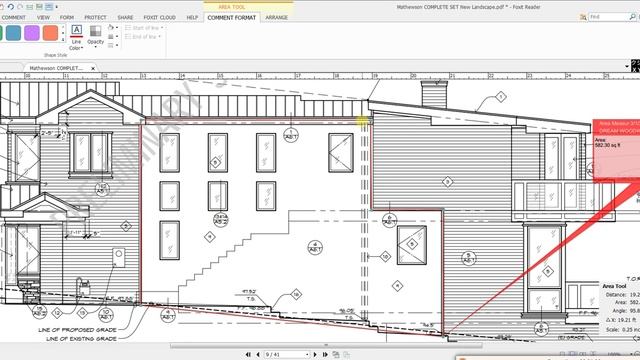The width and height of the screenshot is (640, 360).
Task: Open the COMMENT ribbon tab
Action: click(x=13, y=18)
